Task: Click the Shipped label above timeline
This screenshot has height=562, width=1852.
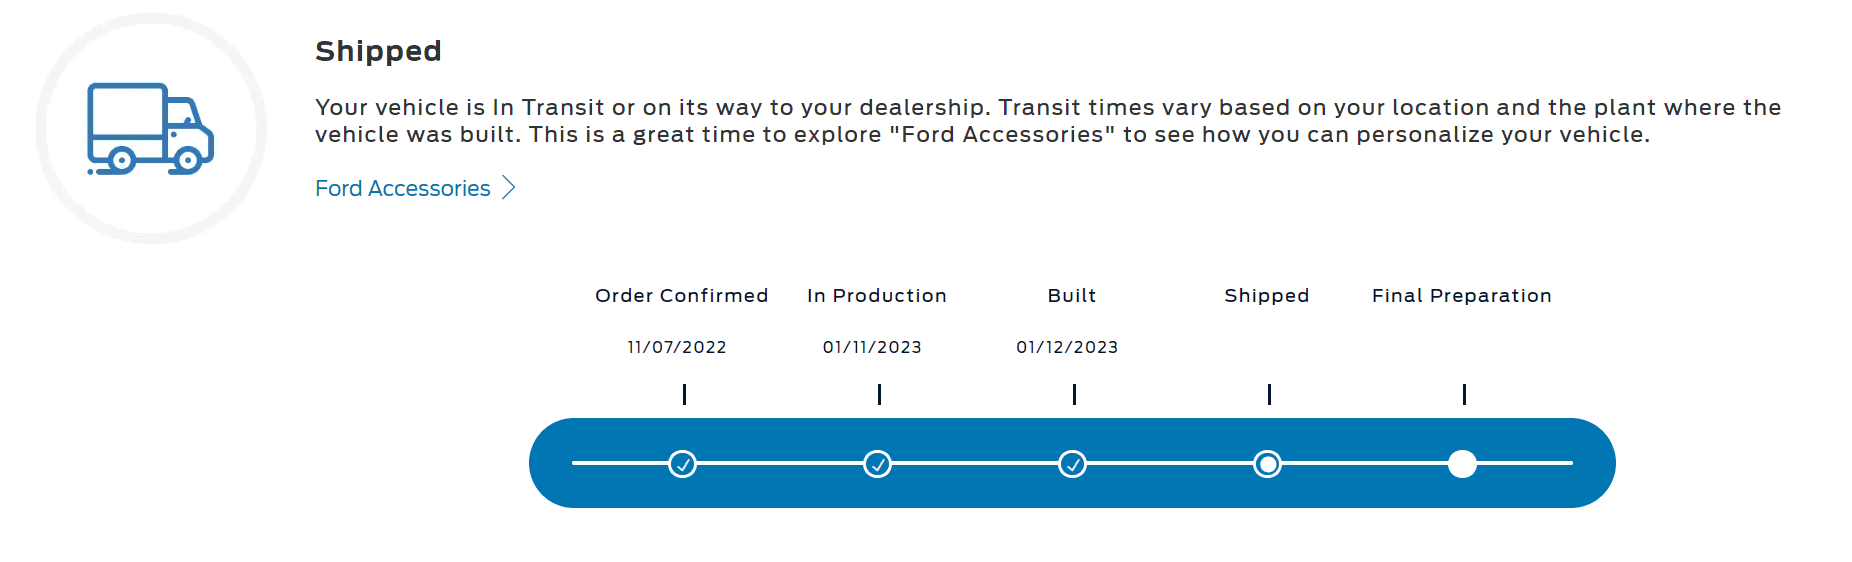Action: (1266, 296)
